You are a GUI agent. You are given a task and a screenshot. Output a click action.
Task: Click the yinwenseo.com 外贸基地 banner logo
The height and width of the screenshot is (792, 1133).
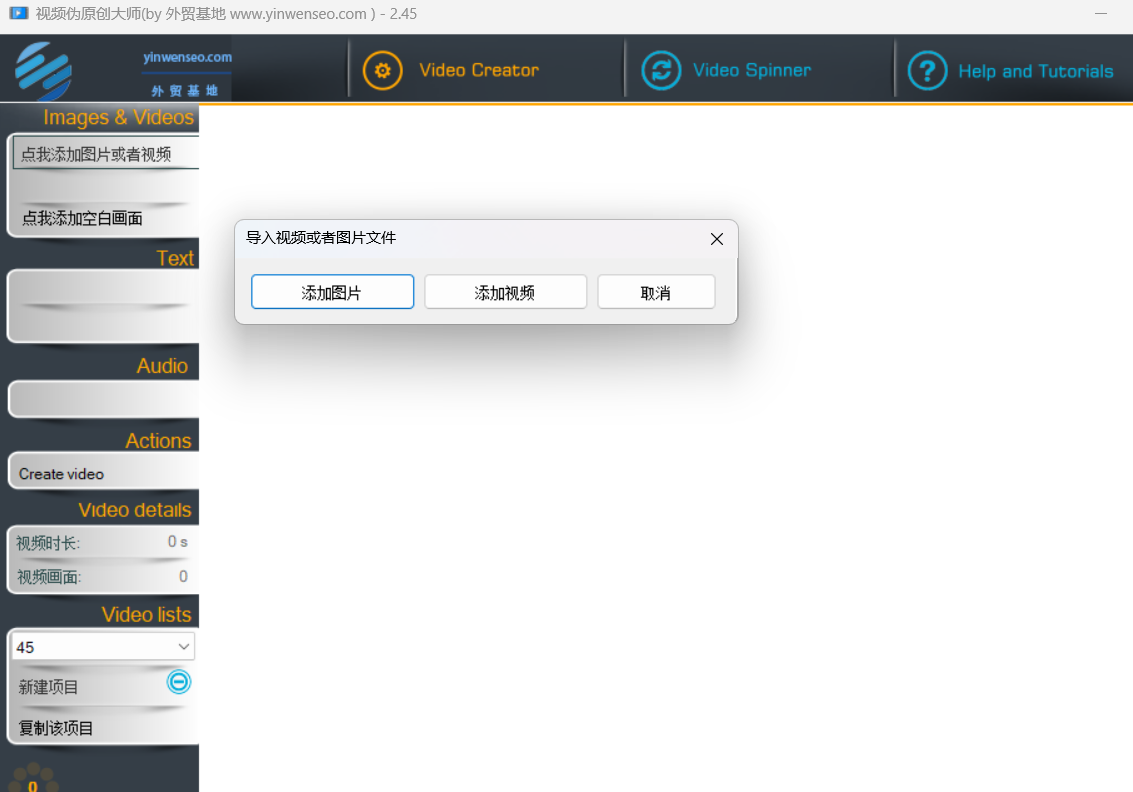[x=187, y=72]
